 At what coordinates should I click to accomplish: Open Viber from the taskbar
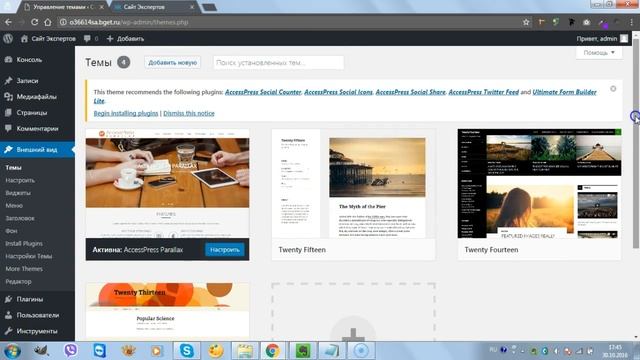pyautogui.click(x=71, y=351)
